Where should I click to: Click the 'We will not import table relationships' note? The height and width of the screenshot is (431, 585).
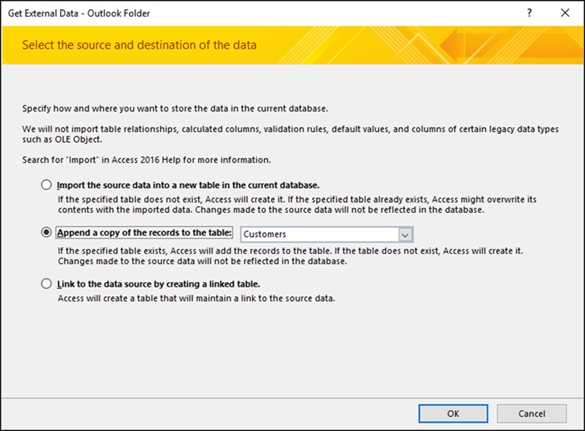pos(290,134)
